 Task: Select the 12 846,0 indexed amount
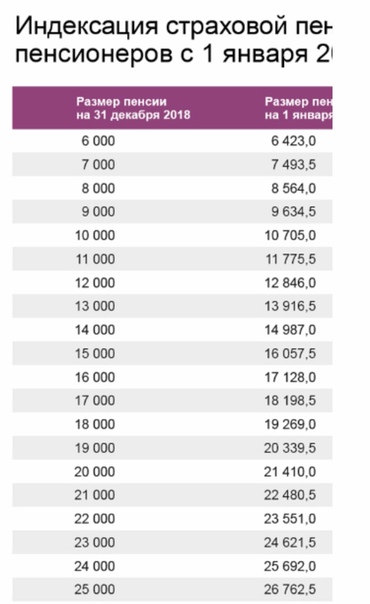(x=290, y=283)
